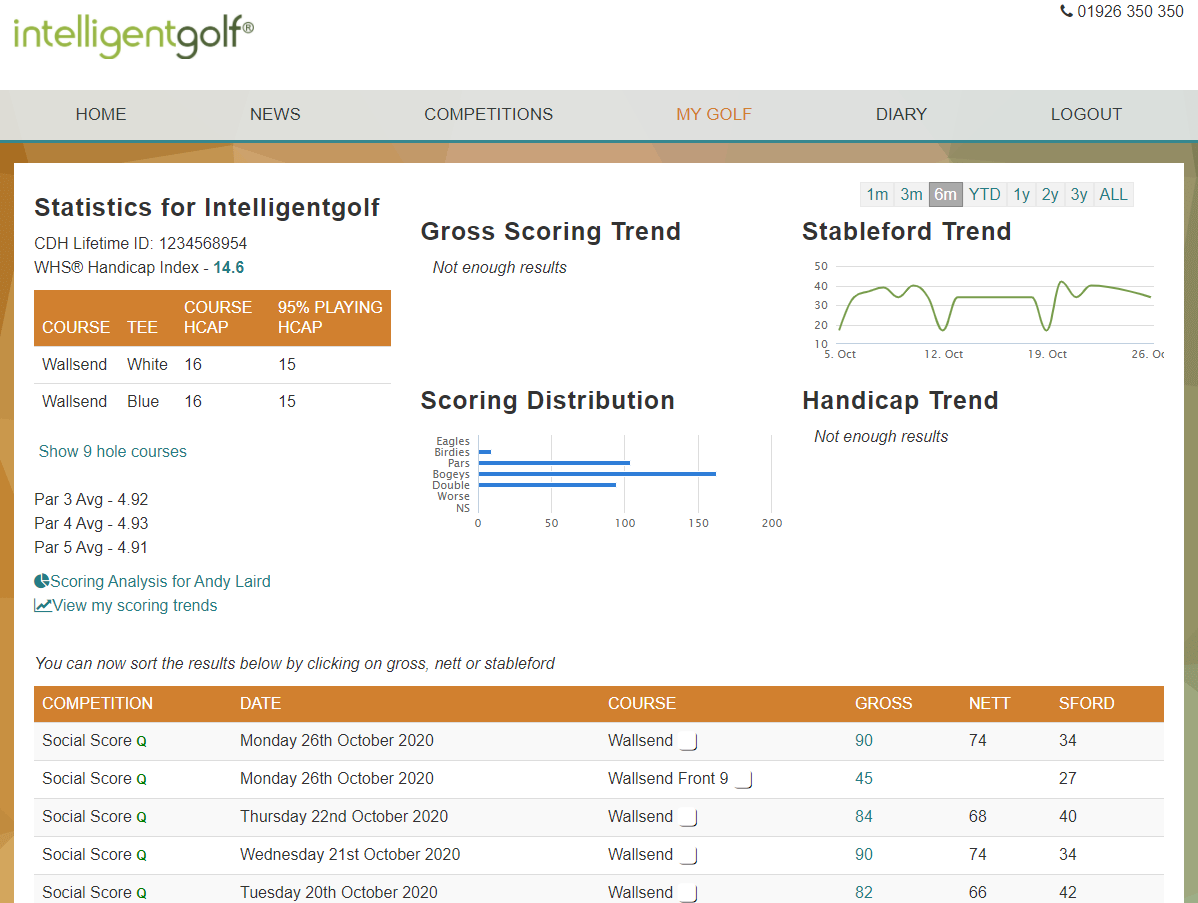The height and width of the screenshot is (903, 1198).
Task: Click the Wallsend White tee row
Action: 212,364
